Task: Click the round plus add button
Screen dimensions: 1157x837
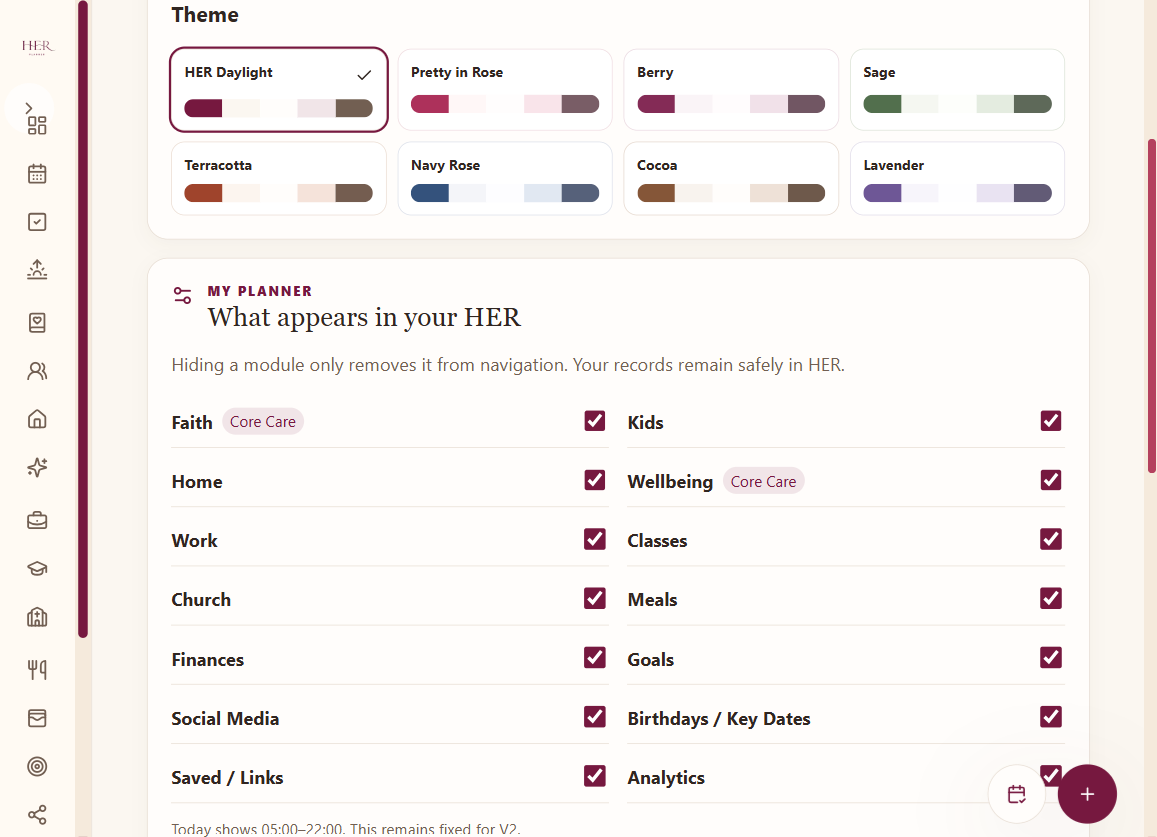Action: tap(1087, 794)
